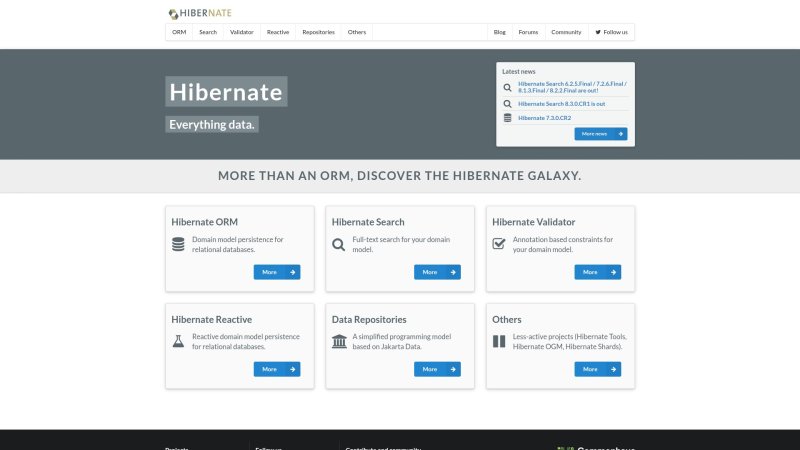
Task: Go to the Blog link
Action: [499, 32]
